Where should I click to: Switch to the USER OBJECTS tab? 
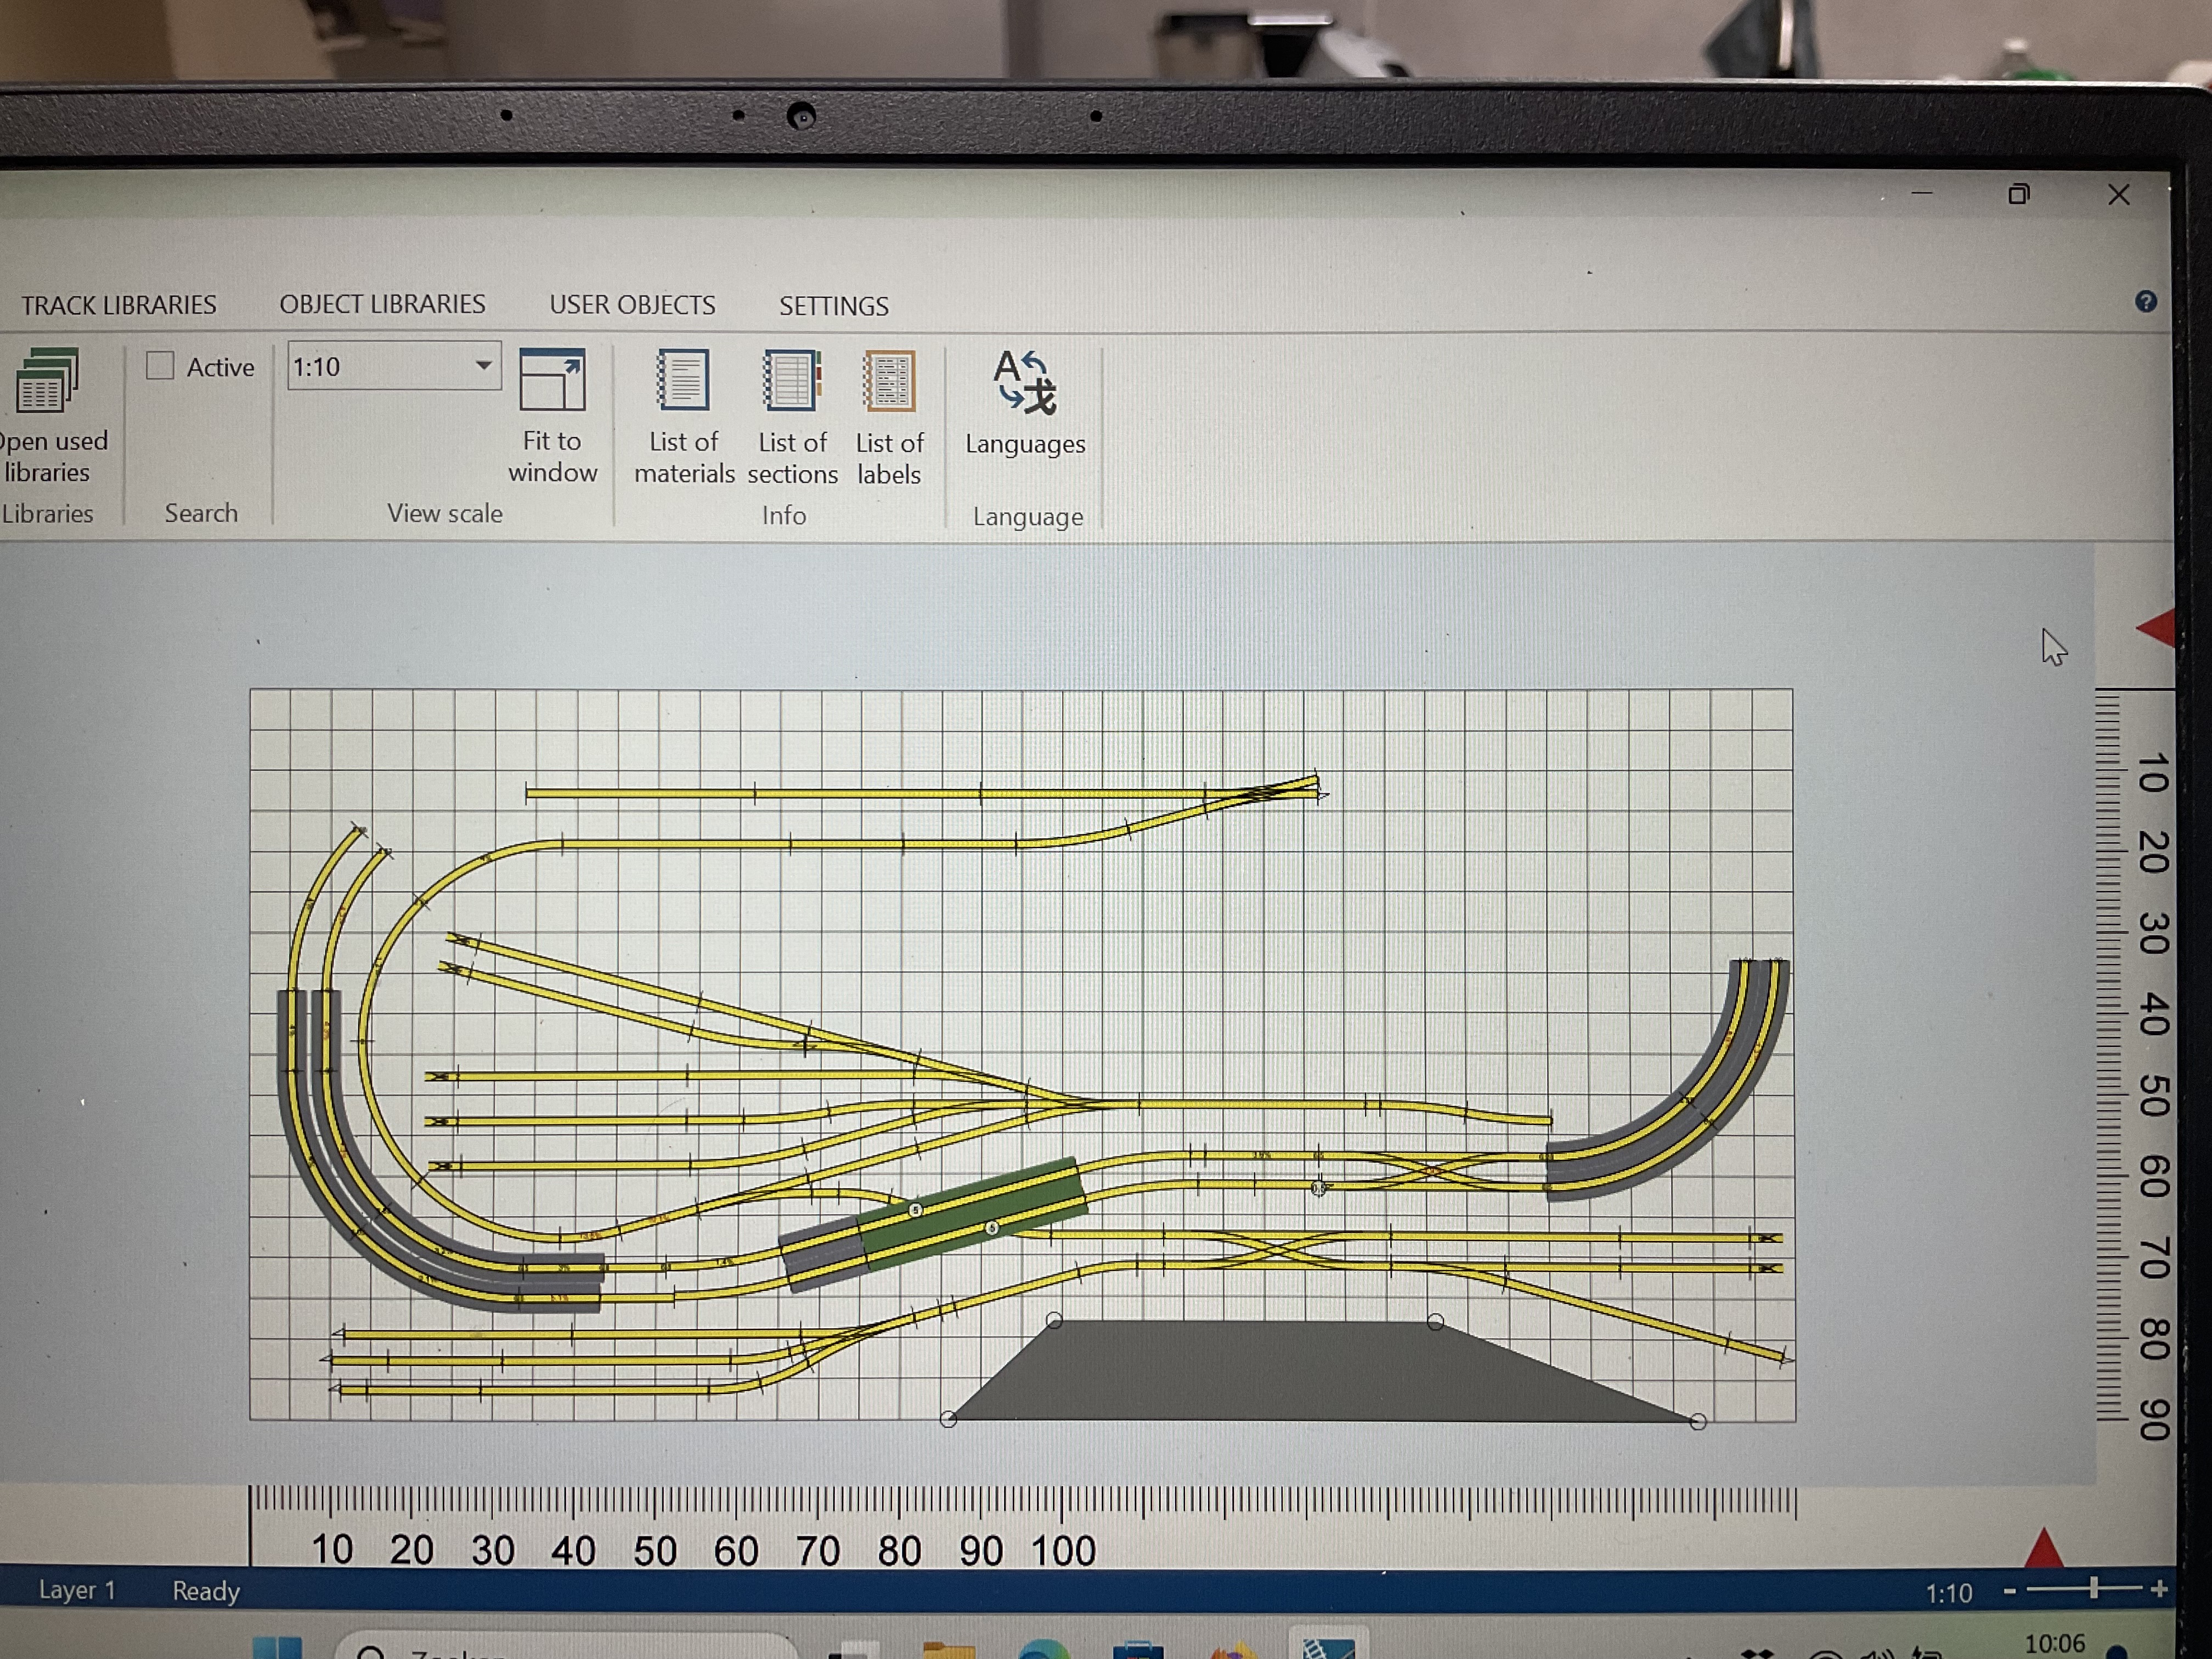point(632,305)
